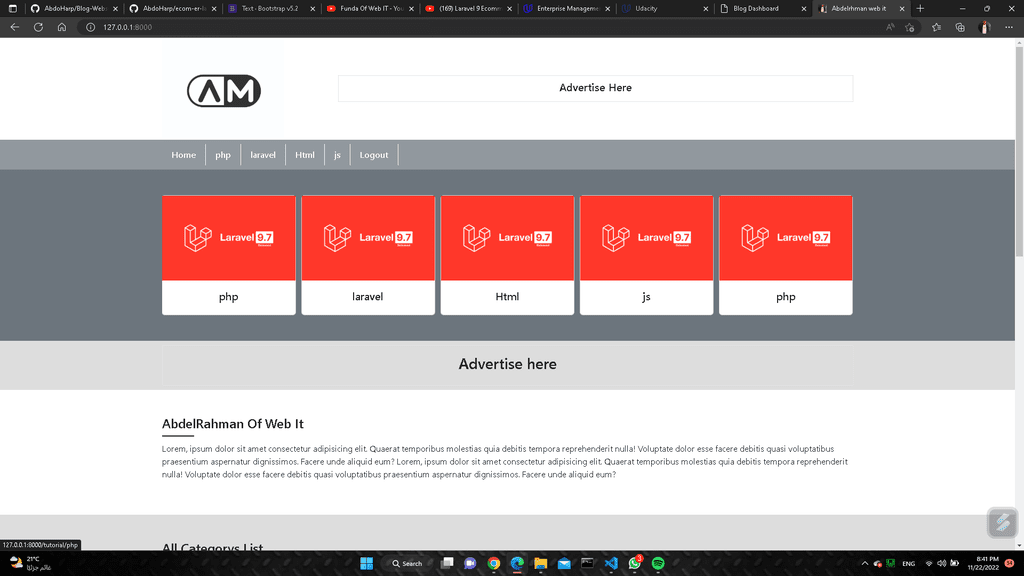
Task: Click the gray Advertise here banner
Action: (x=507, y=364)
